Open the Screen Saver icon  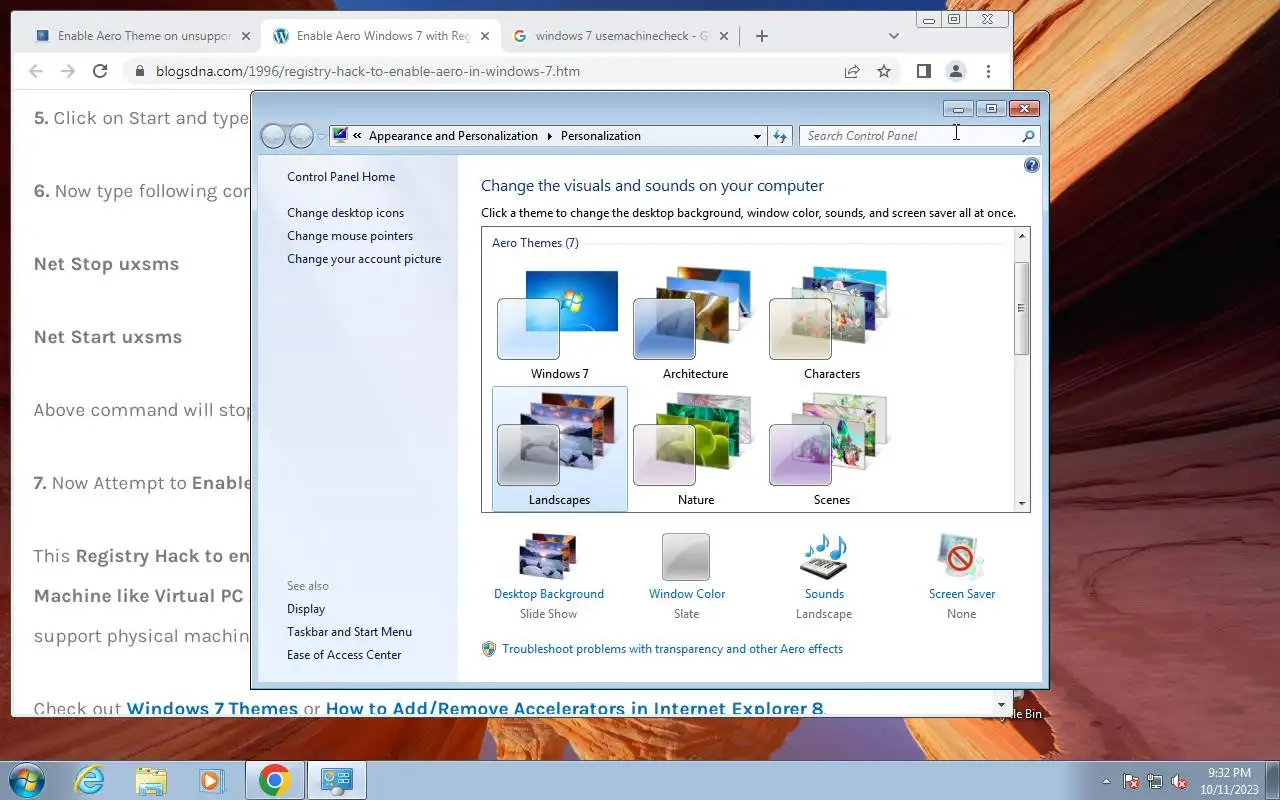961,556
